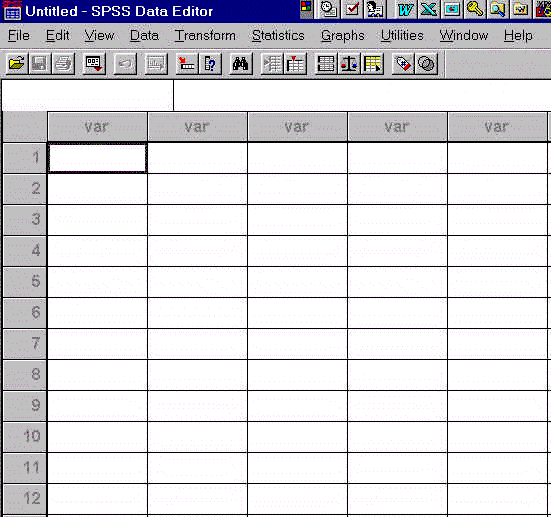The height and width of the screenshot is (517, 551).
Task: Click the Use Sets circles icon
Action: tap(426, 64)
